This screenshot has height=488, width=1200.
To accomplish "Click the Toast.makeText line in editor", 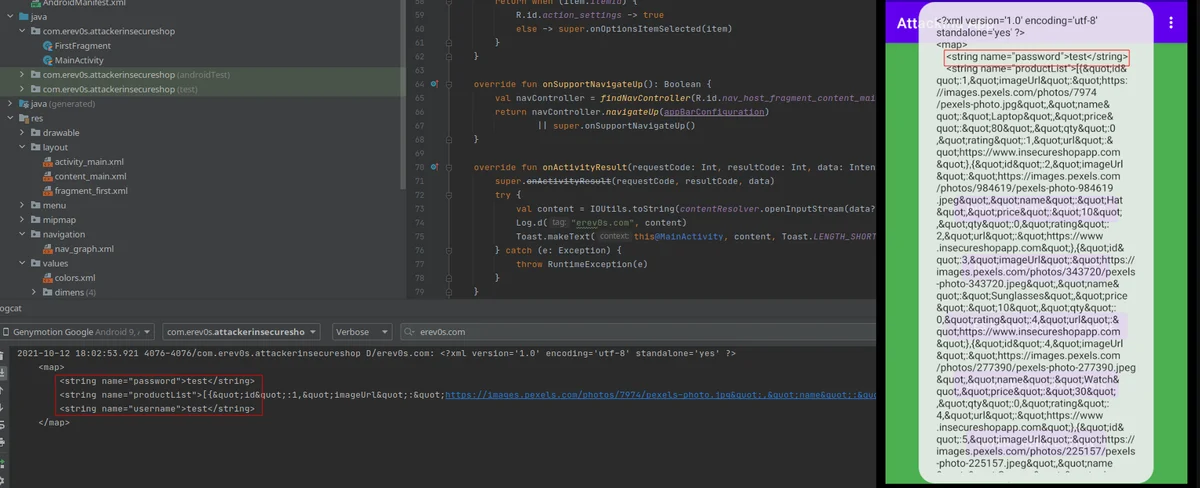I will 696,236.
